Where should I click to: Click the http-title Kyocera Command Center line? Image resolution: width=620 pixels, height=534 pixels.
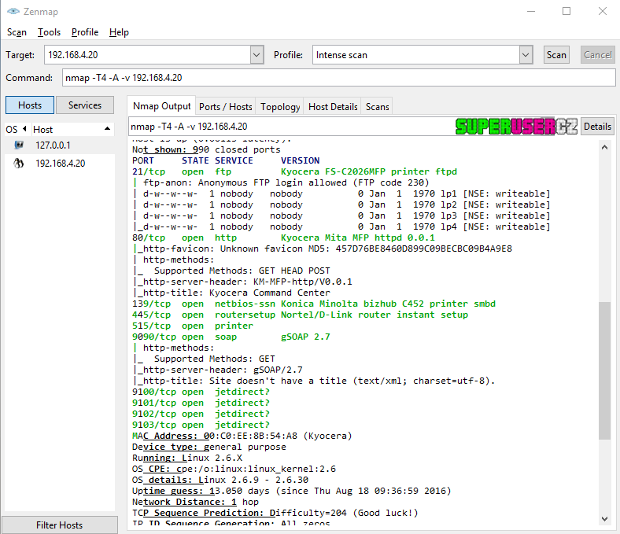(231, 292)
